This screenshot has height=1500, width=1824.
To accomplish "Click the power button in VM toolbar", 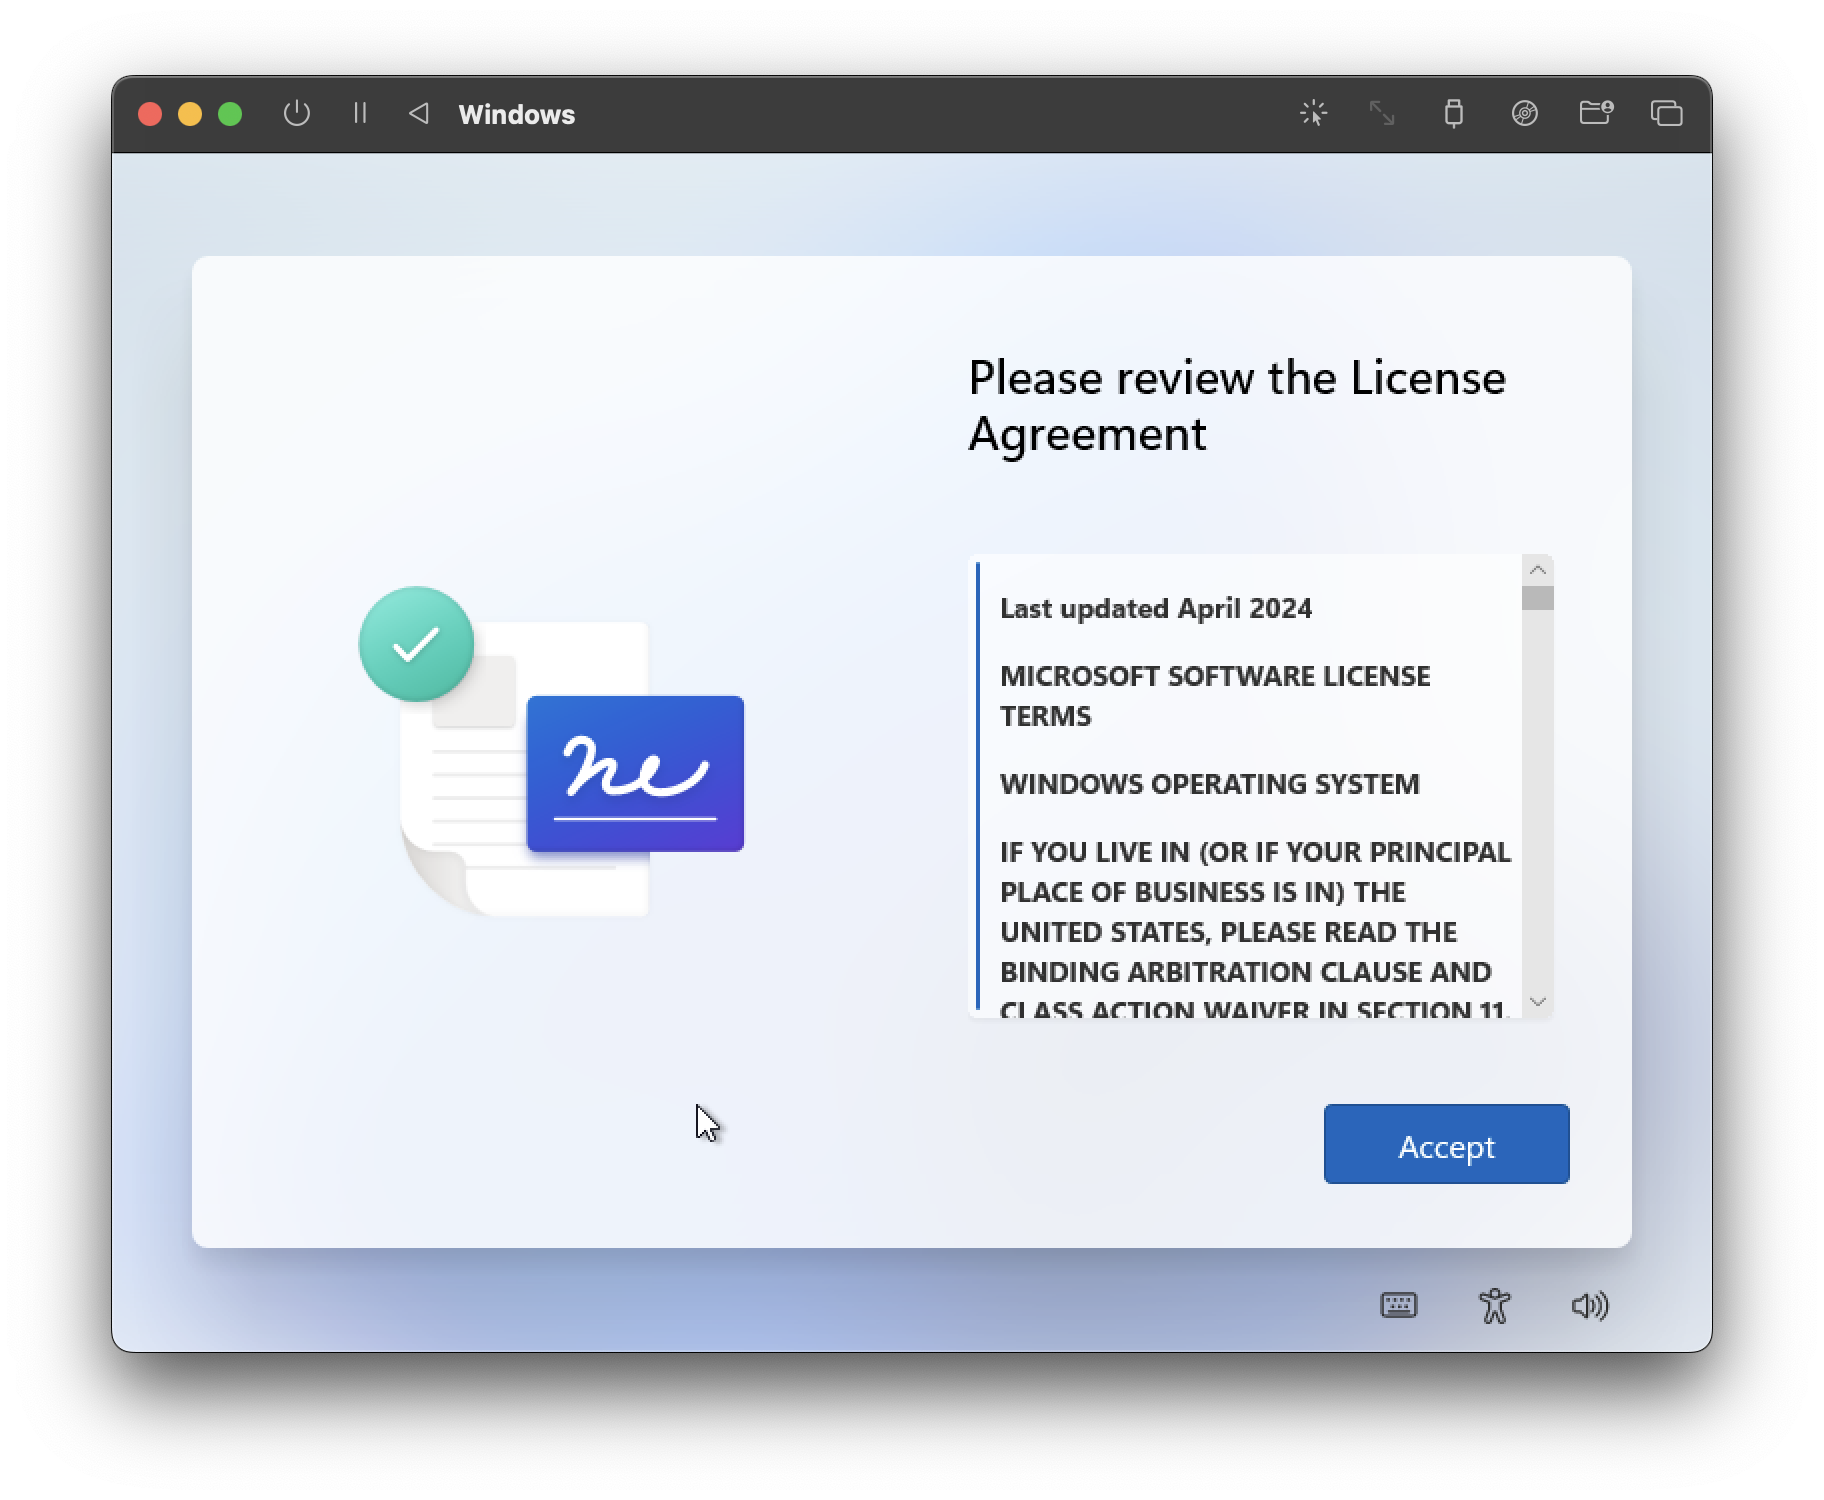I will click(297, 114).
